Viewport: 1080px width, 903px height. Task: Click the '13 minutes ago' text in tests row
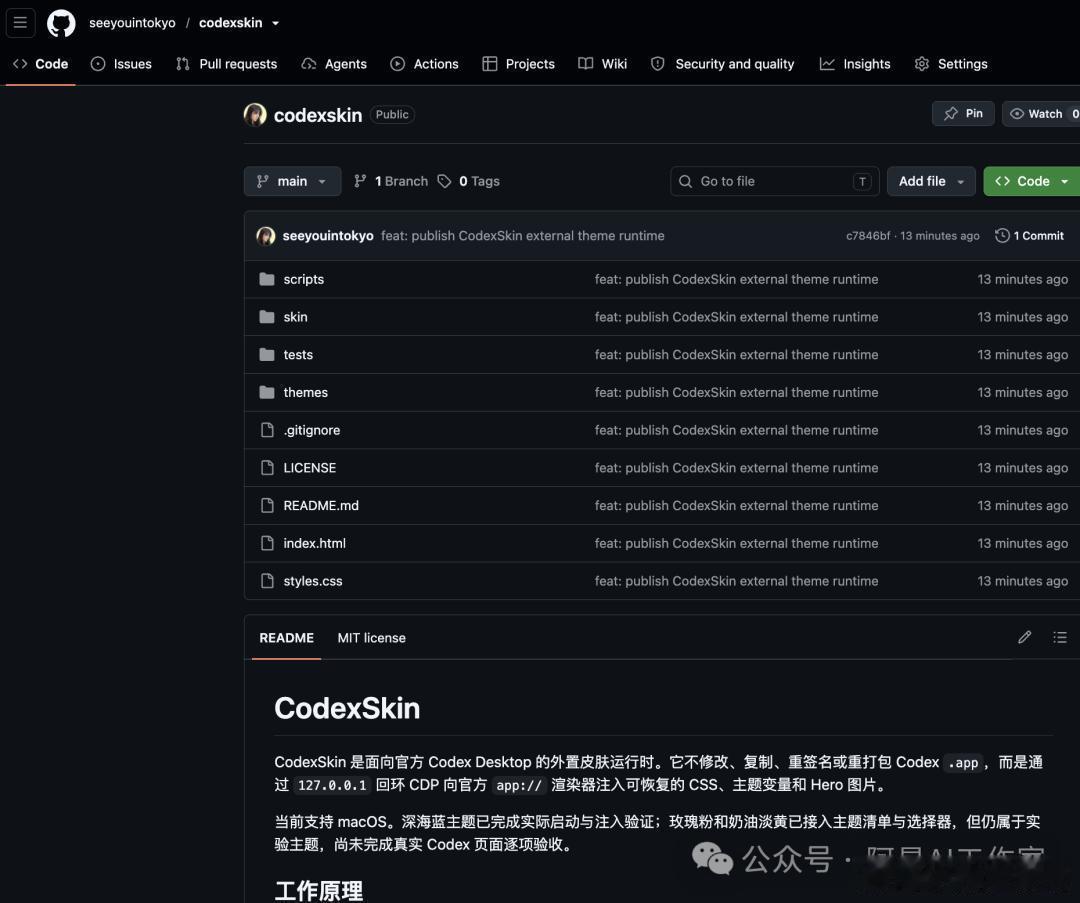point(1022,355)
